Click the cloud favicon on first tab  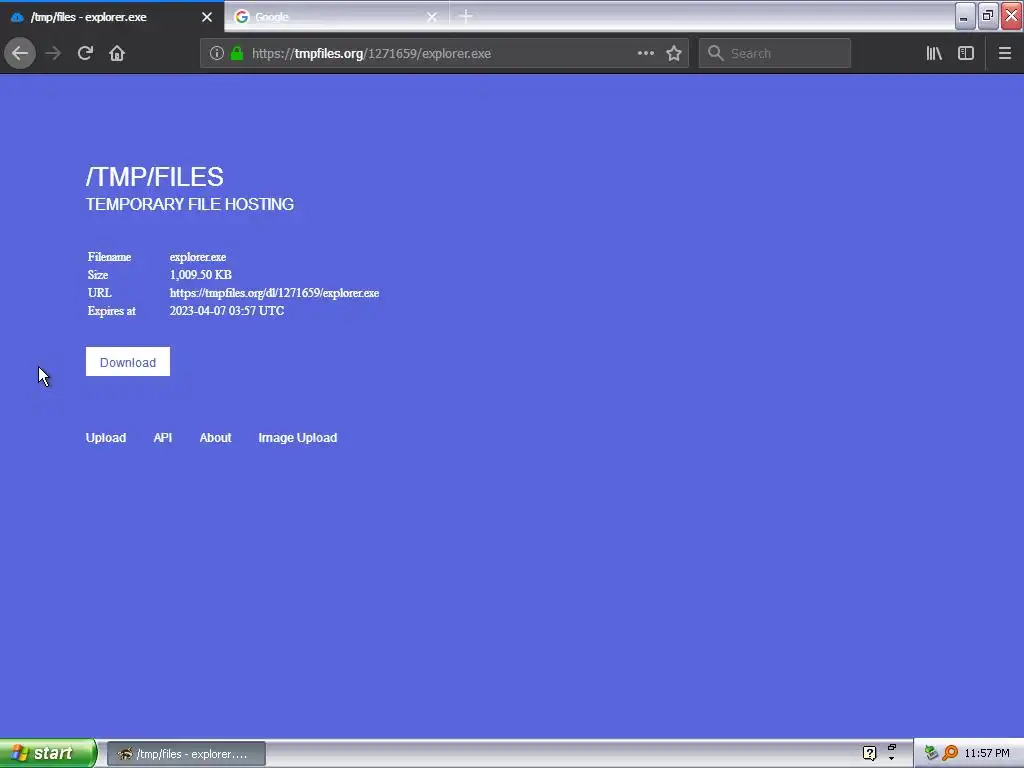[x=18, y=17]
